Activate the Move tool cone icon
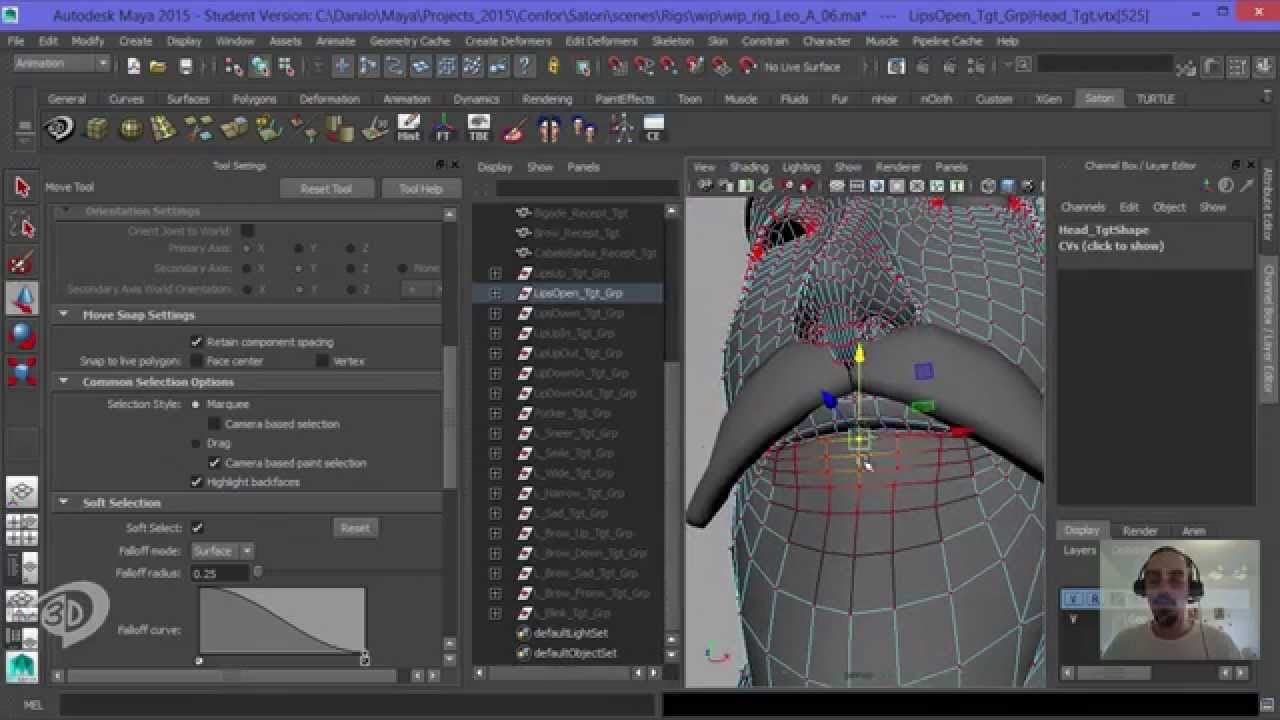Screen dimensions: 1280x720 pos(22,299)
